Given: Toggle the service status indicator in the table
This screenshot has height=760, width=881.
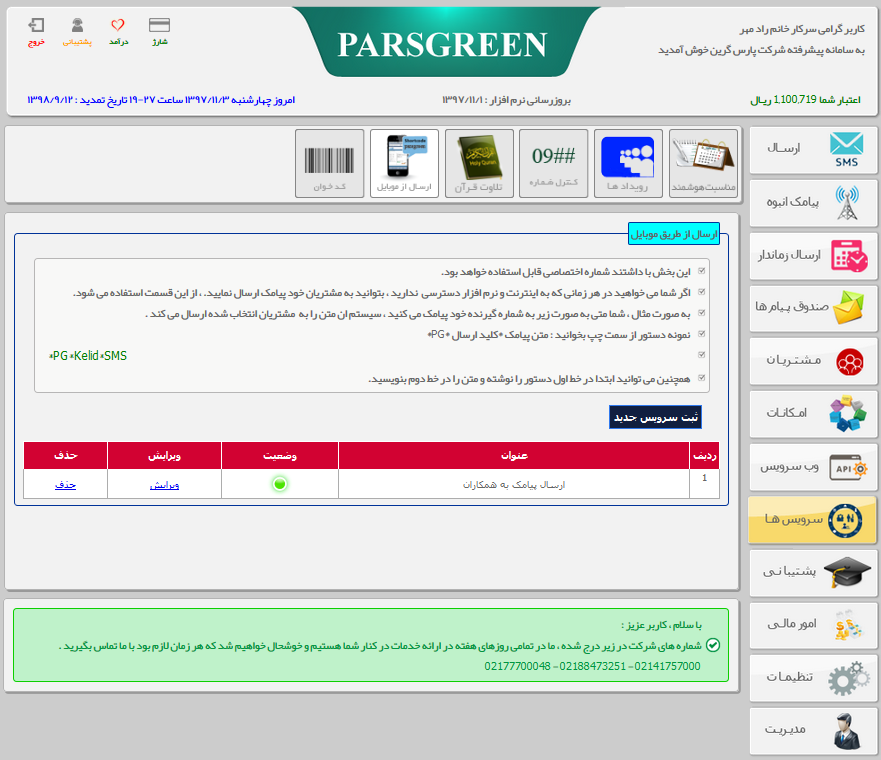Looking at the screenshot, I should pyautogui.click(x=278, y=485).
